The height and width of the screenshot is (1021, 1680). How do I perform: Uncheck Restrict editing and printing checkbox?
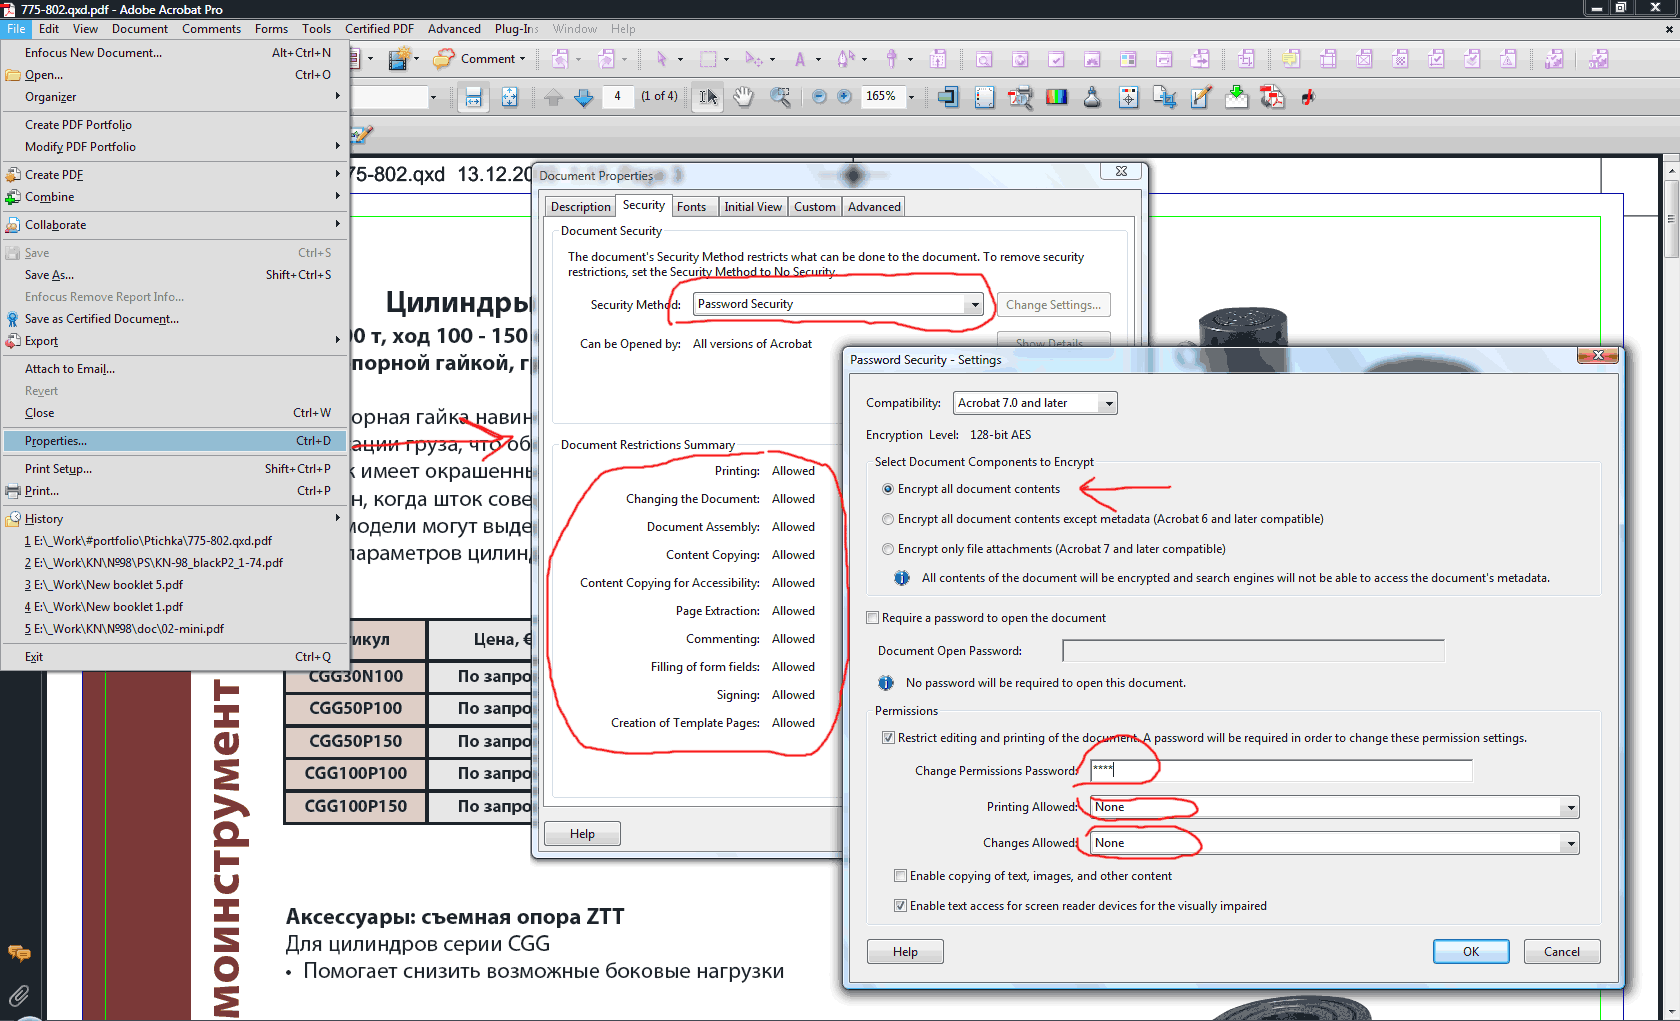tap(888, 738)
